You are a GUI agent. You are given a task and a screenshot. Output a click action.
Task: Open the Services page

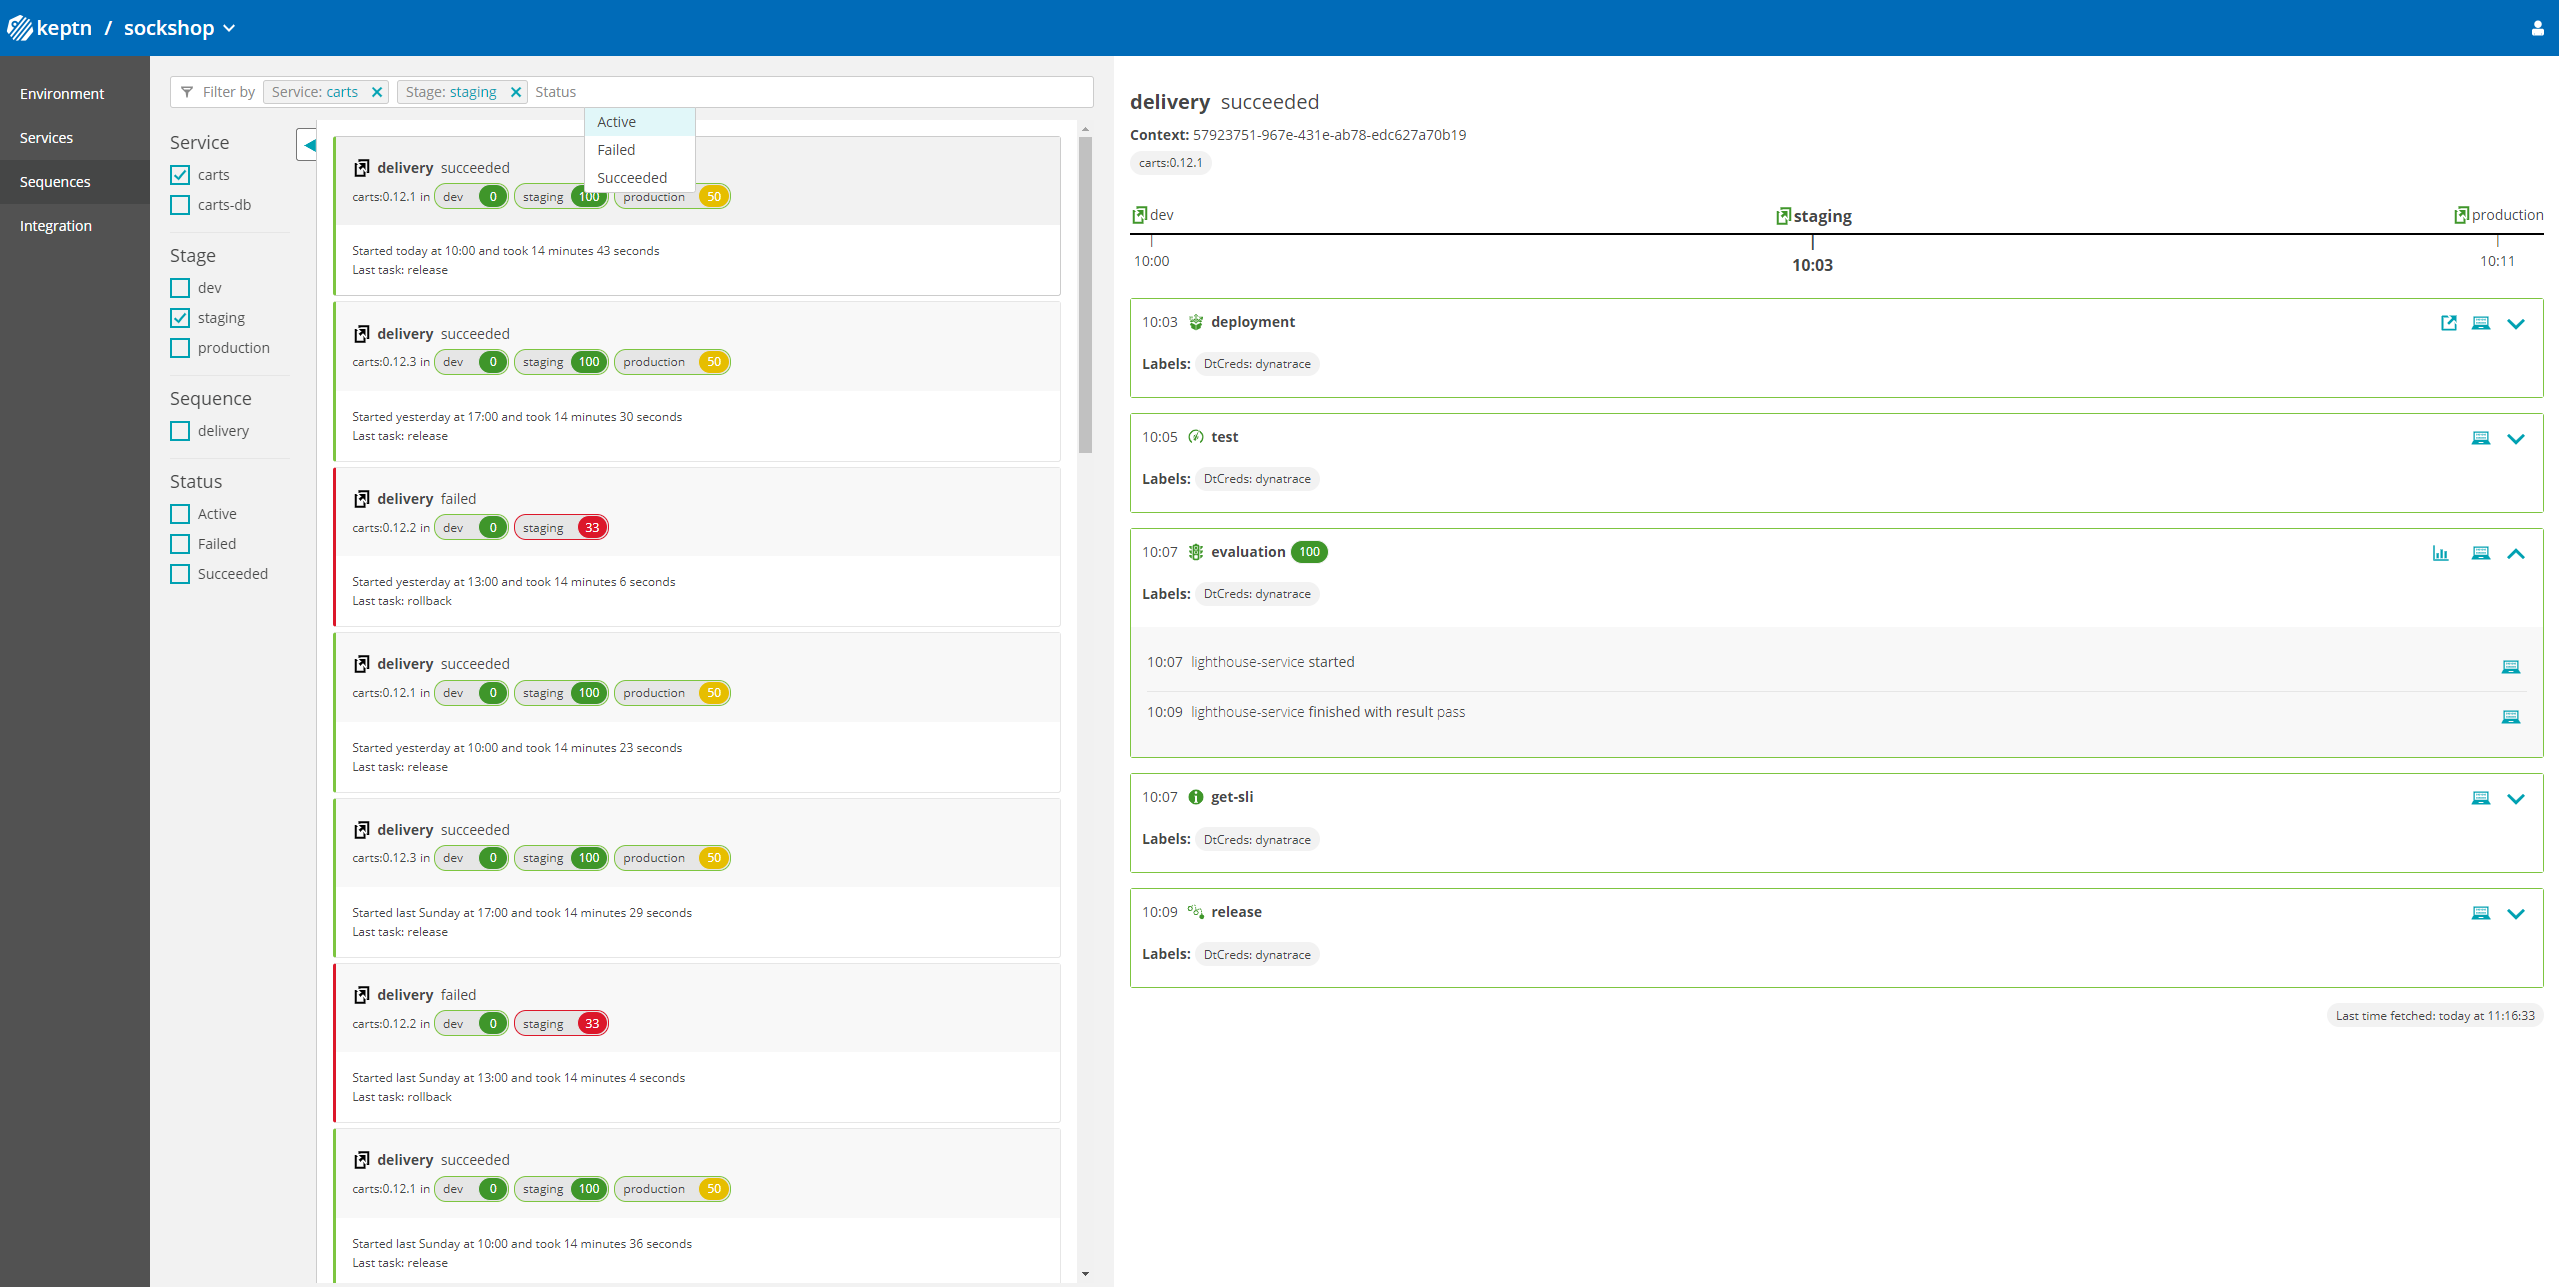(46, 138)
